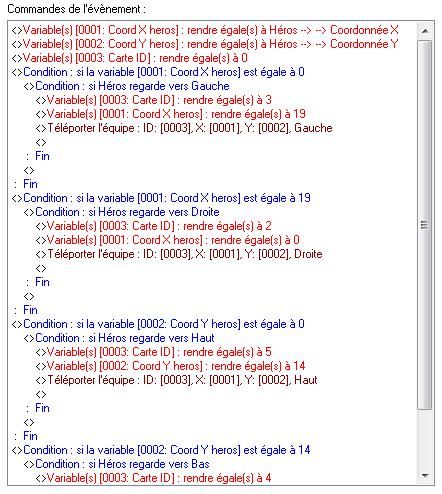Select the Téléporter l'équipe Haut command
Image resolution: width=442 pixels, height=494 pixels.
[177, 380]
